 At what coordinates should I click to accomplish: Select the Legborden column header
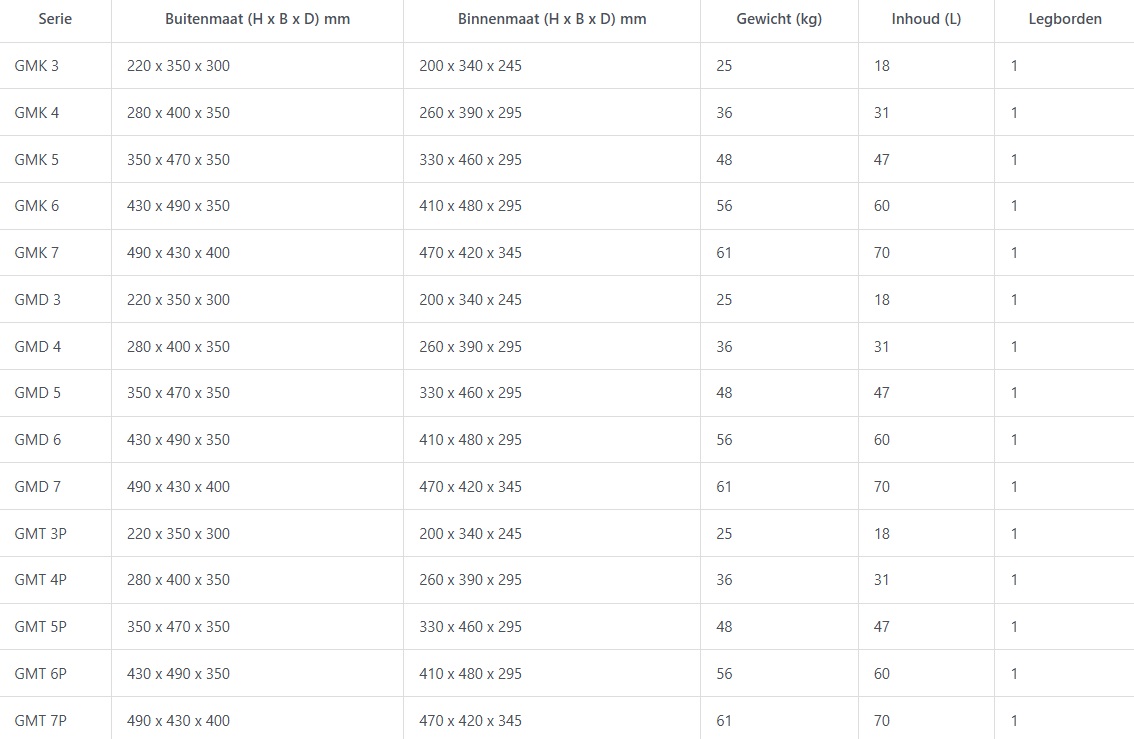(1065, 19)
